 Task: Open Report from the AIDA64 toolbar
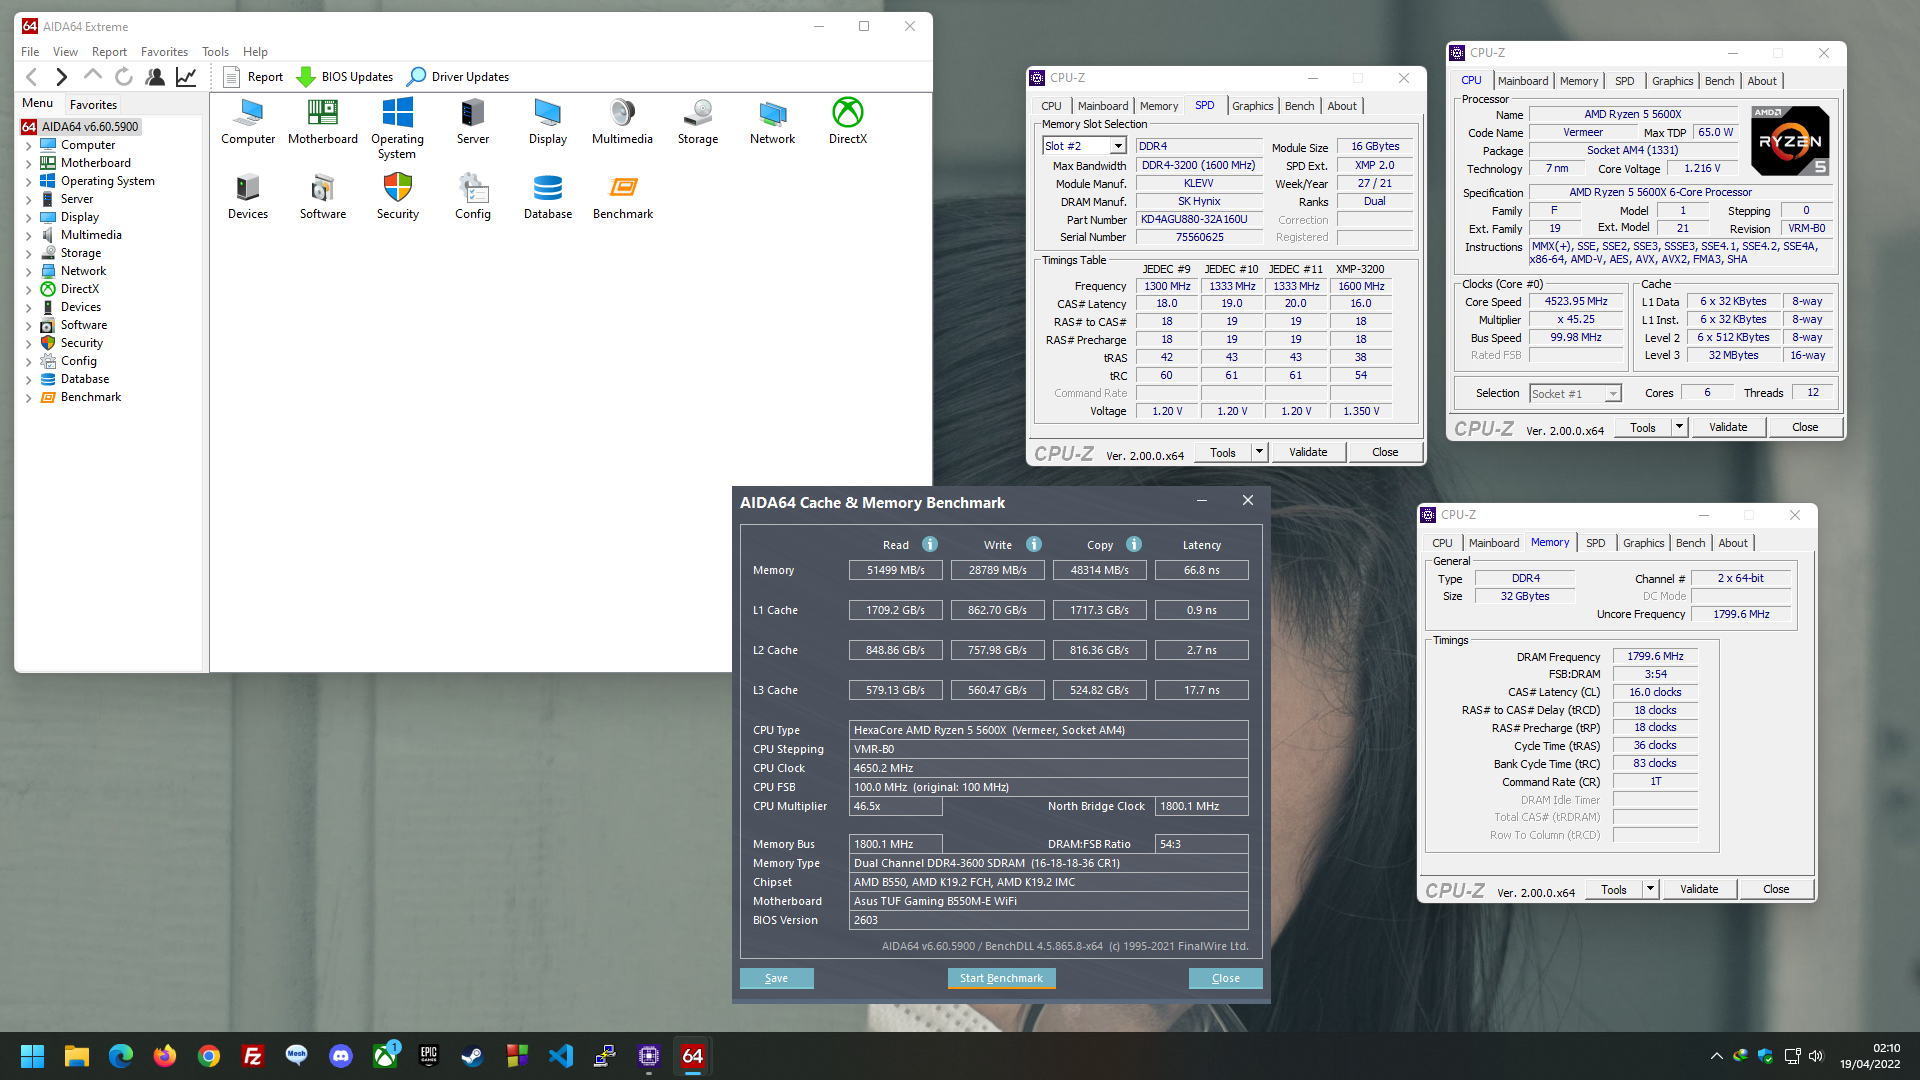[253, 77]
